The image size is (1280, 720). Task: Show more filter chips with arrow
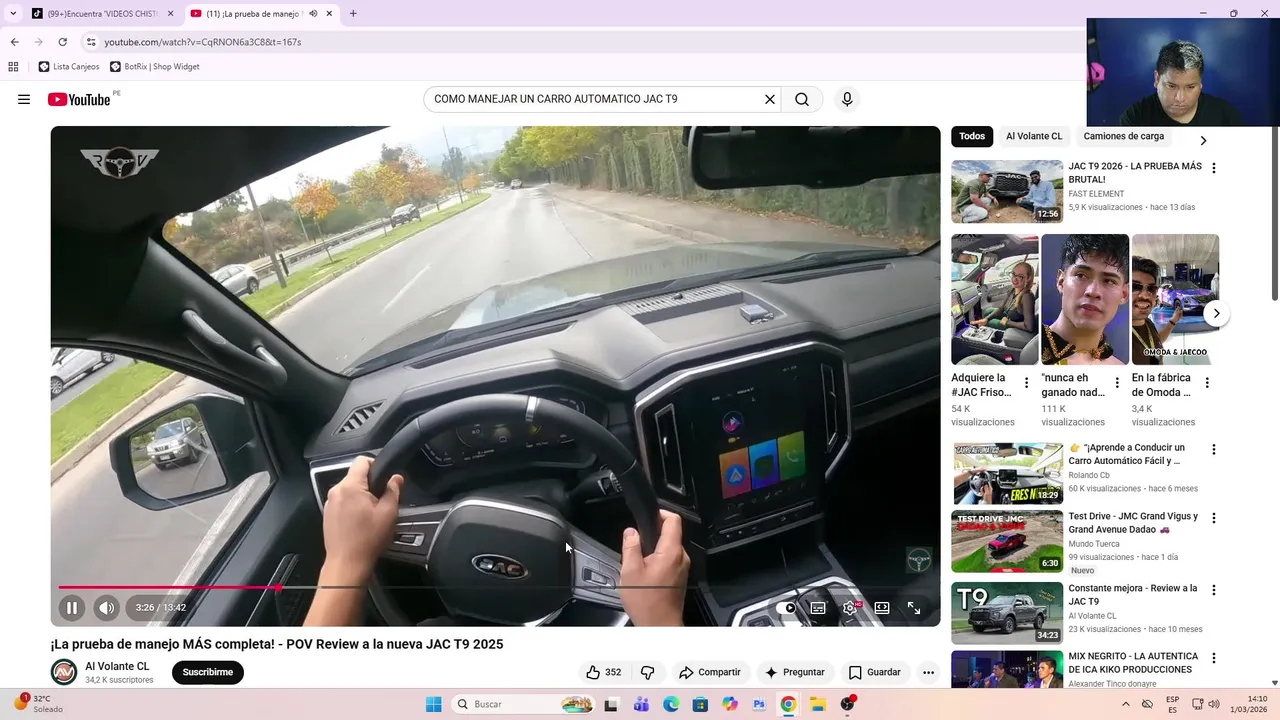pos(1203,140)
